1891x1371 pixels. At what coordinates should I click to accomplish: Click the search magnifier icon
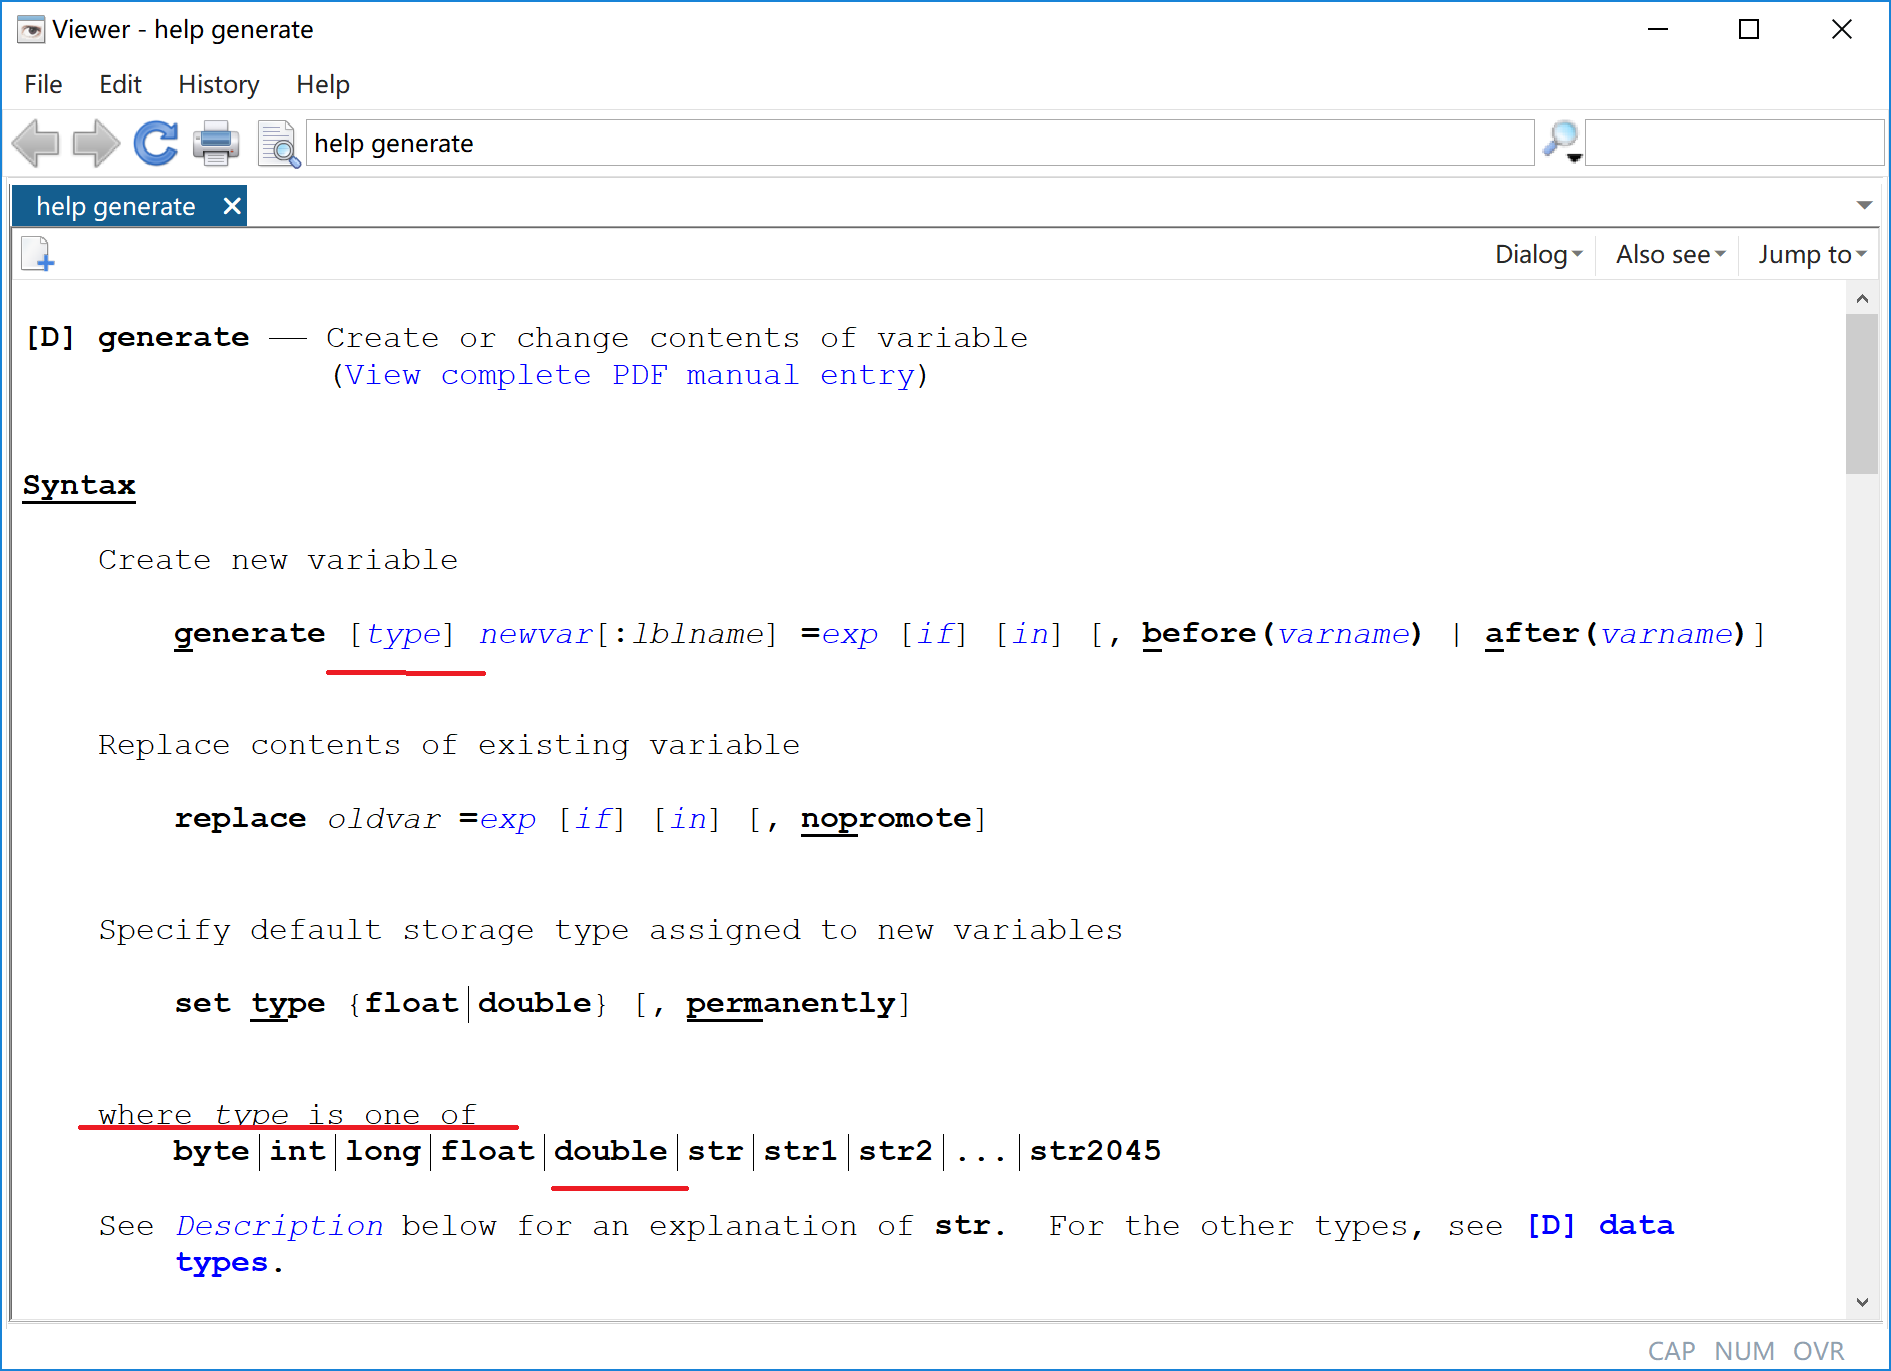[x=1562, y=142]
